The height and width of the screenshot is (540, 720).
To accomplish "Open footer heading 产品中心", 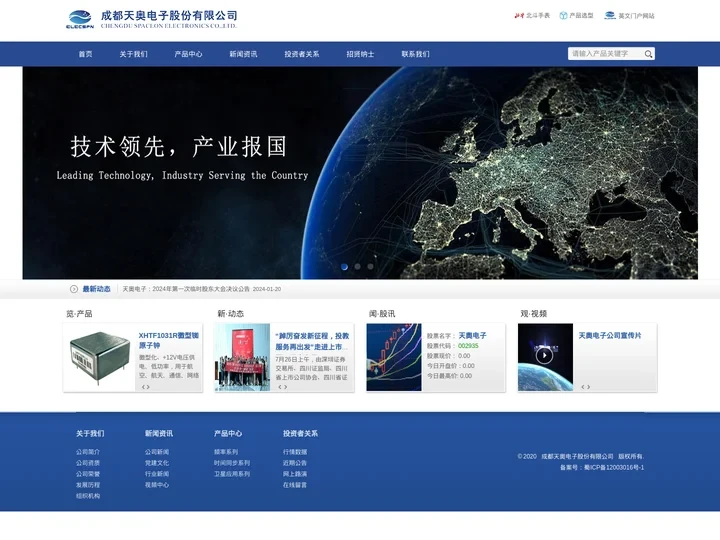I will pos(228,433).
